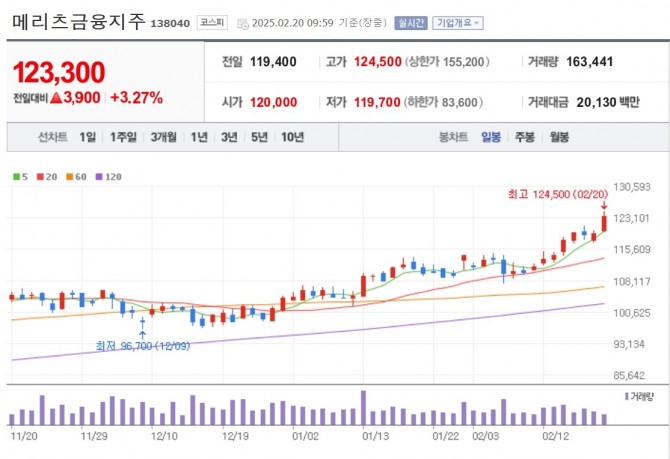Click the green 5-day moving average swatch
This screenshot has height=459, width=670.
pyautogui.click(x=16, y=177)
